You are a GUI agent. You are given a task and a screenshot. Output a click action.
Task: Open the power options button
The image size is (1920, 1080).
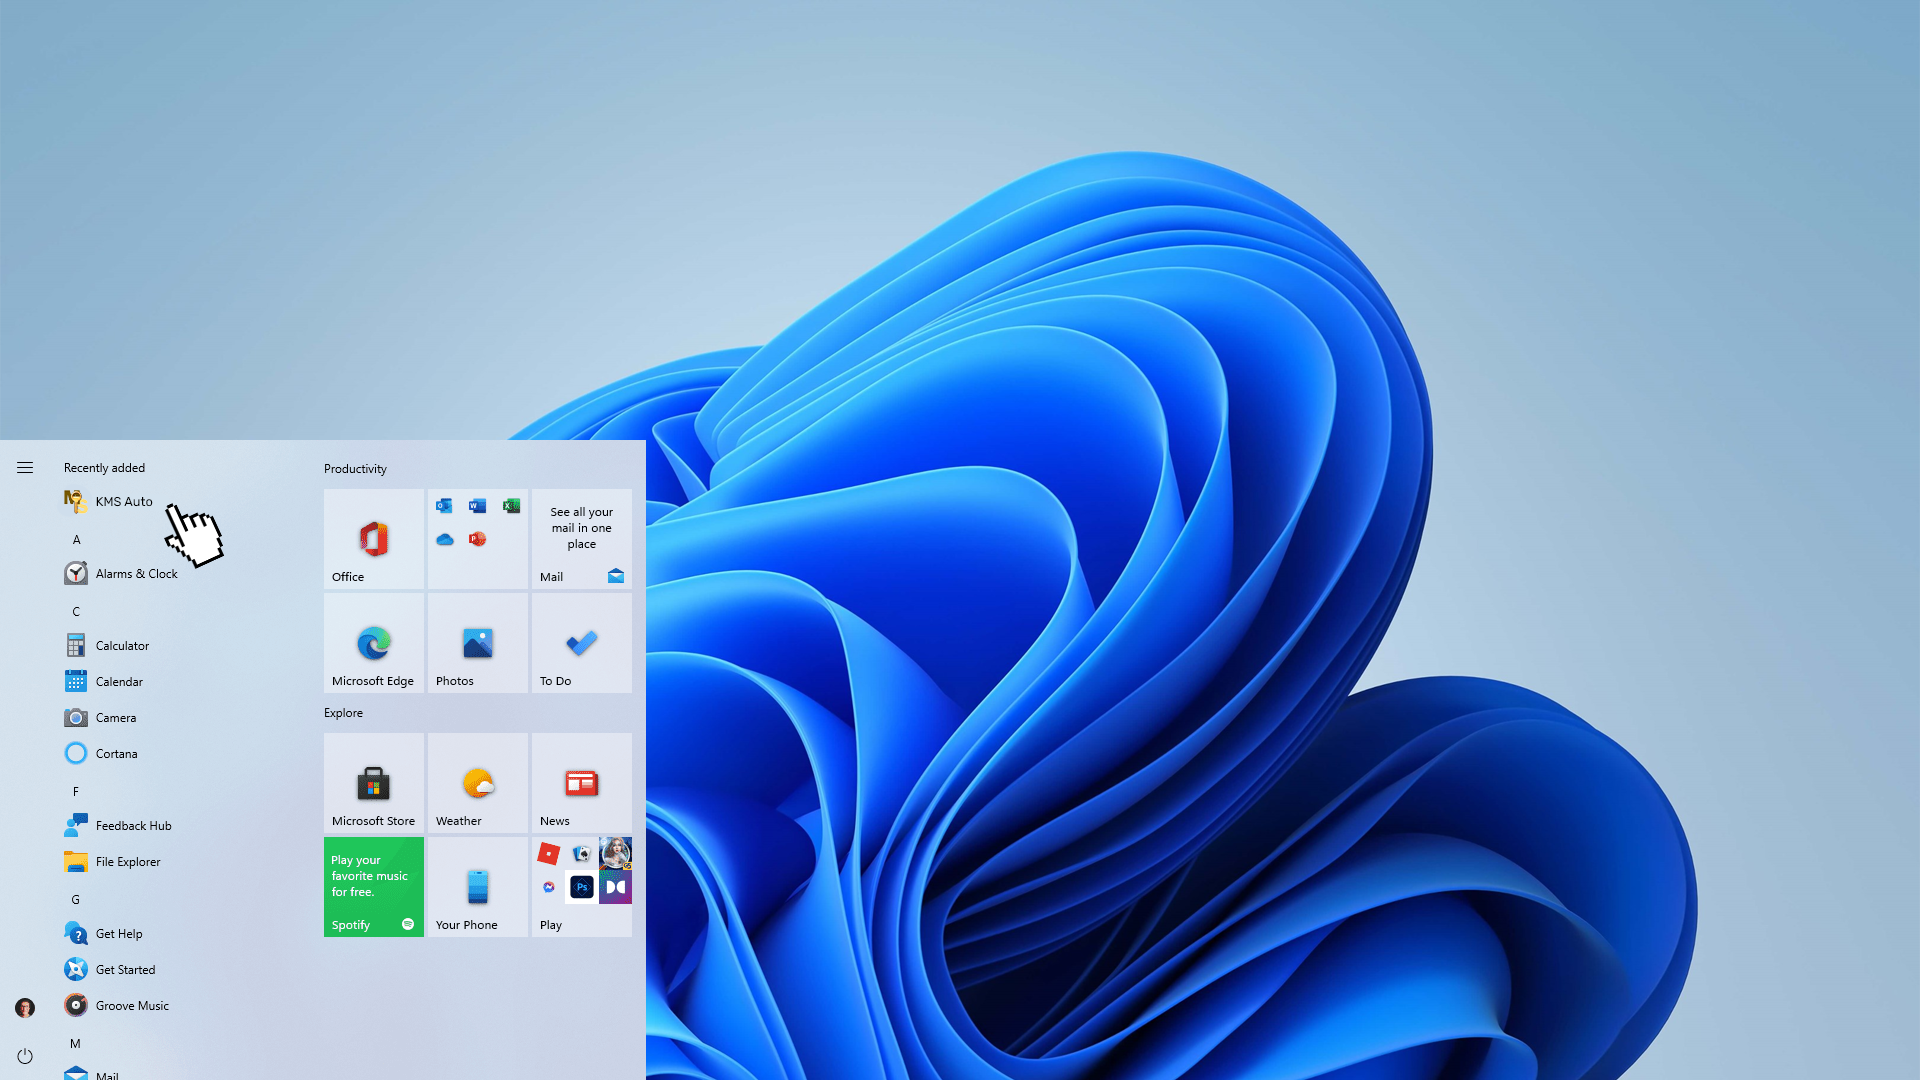click(x=25, y=1056)
